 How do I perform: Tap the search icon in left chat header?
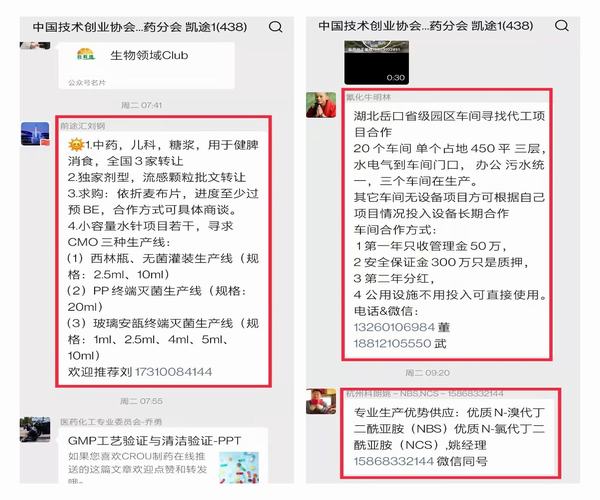click(276, 27)
